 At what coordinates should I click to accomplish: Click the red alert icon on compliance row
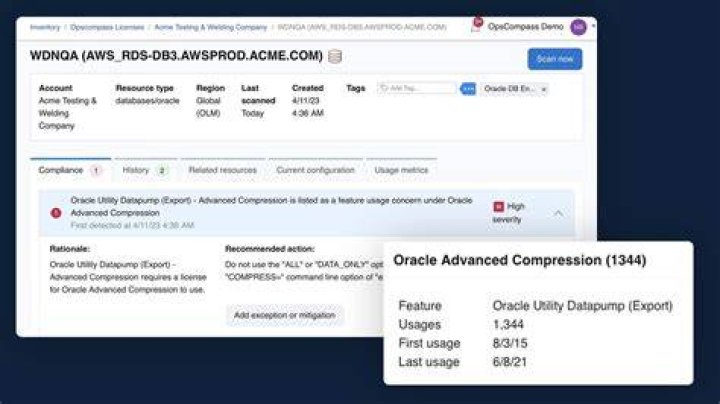pyautogui.click(x=56, y=213)
